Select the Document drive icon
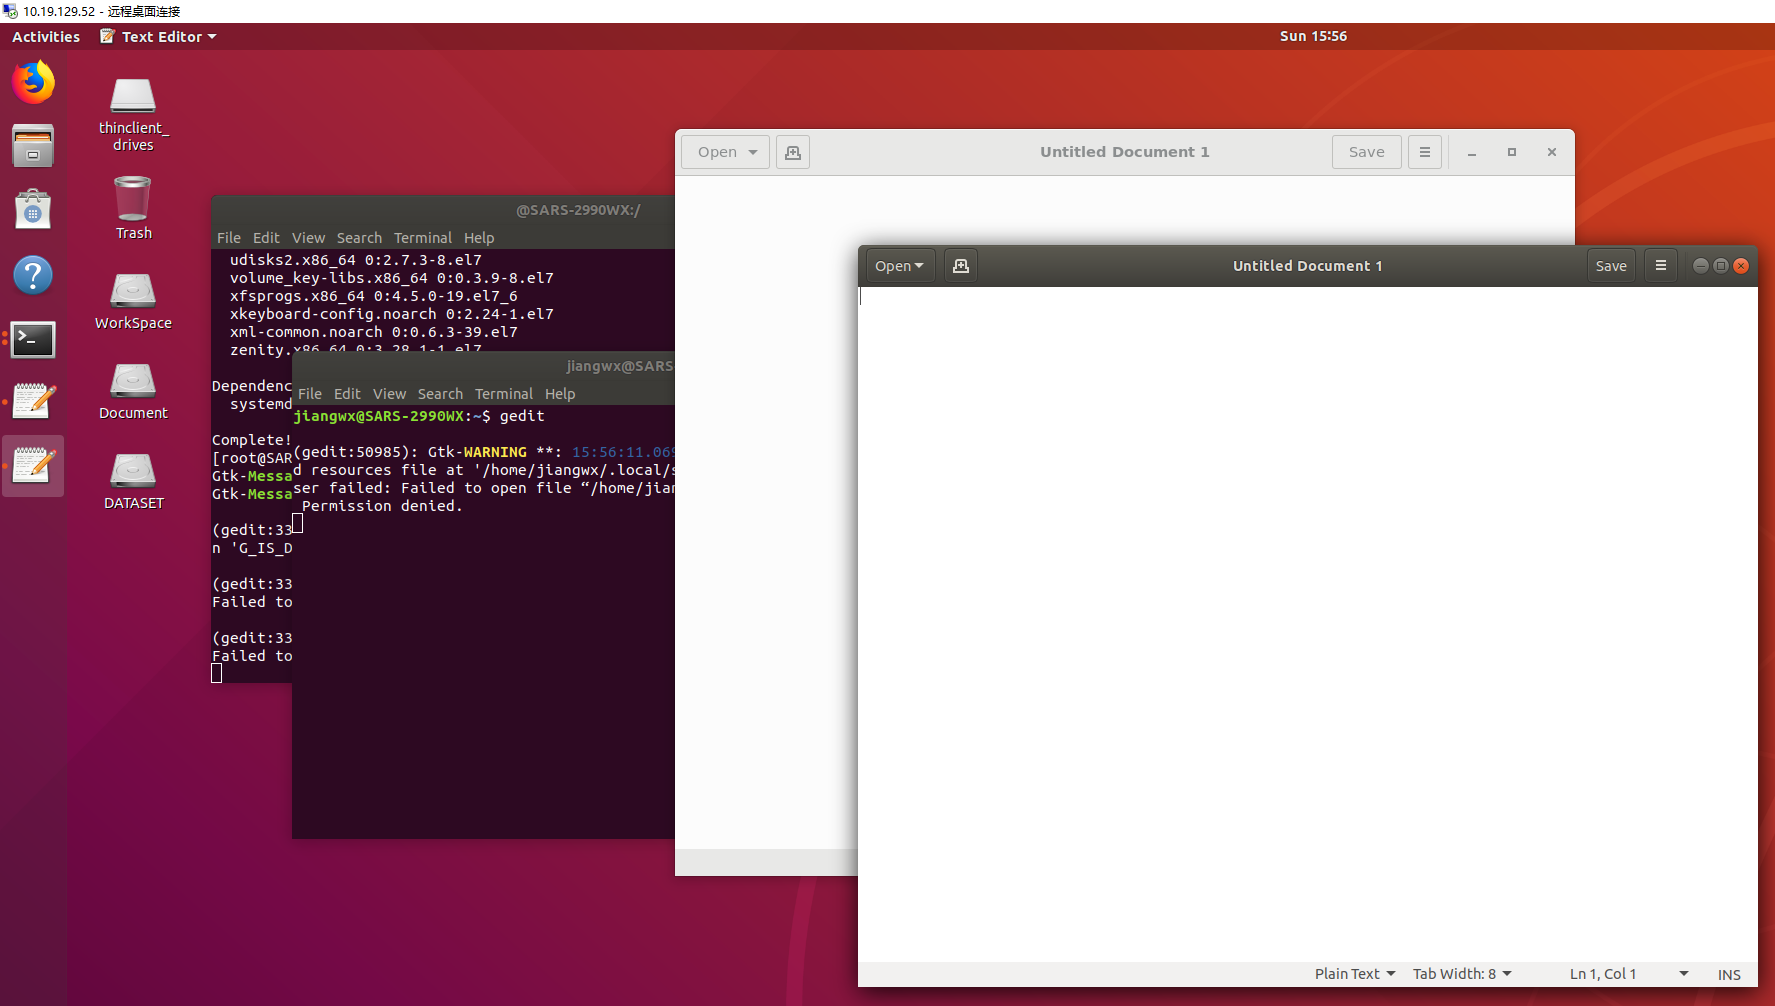The height and width of the screenshot is (1006, 1775). tap(133, 391)
